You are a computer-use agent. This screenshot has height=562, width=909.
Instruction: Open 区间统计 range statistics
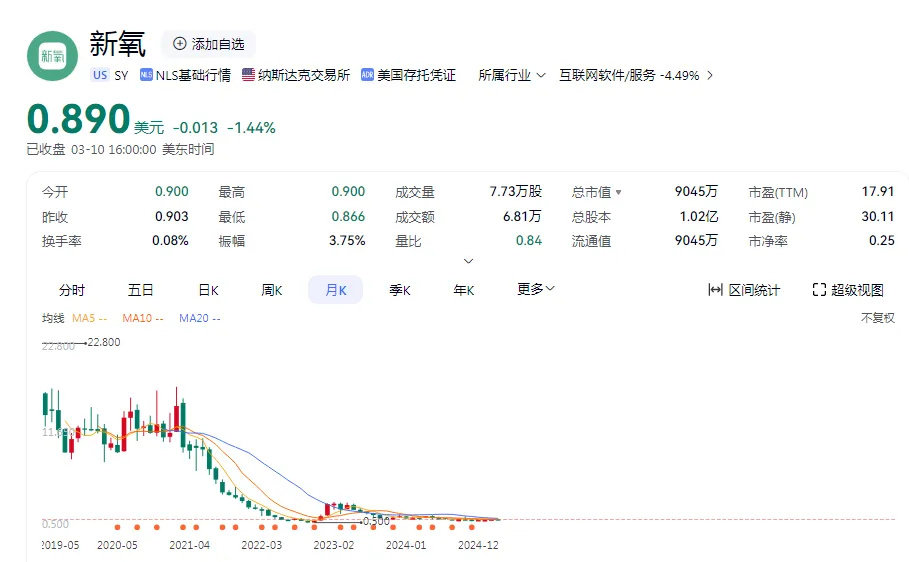point(744,289)
